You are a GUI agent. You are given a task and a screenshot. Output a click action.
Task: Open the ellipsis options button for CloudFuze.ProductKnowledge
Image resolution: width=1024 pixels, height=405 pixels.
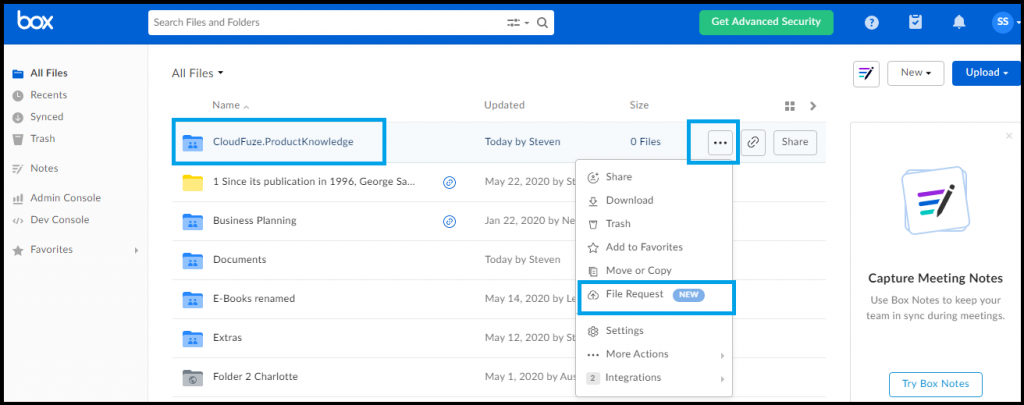point(720,142)
